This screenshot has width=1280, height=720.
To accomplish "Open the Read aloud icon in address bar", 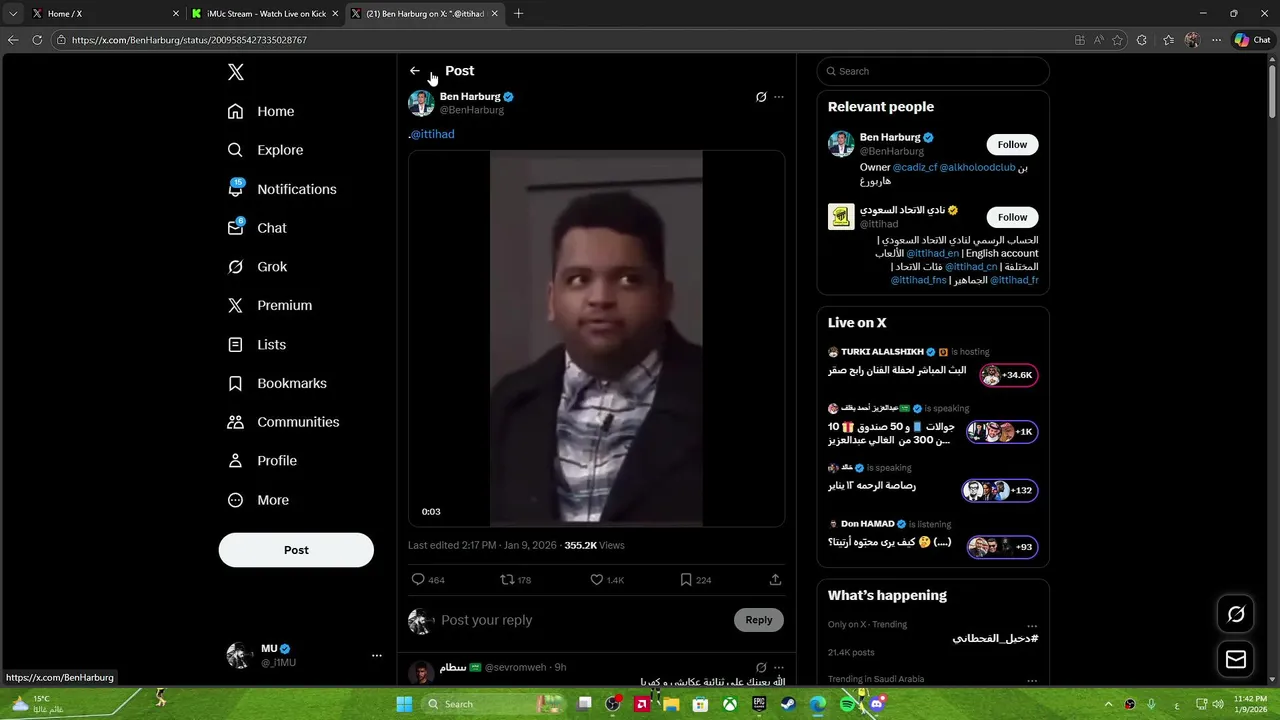I will click(1098, 40).
